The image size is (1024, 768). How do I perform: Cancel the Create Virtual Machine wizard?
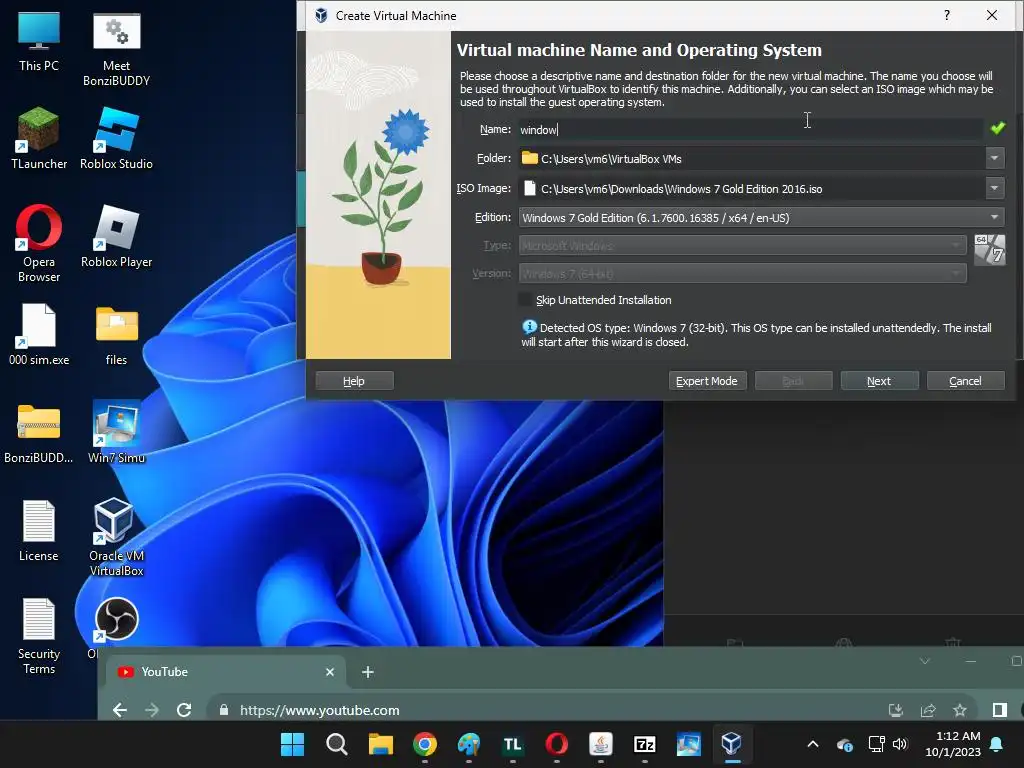(x=965, y=381)
